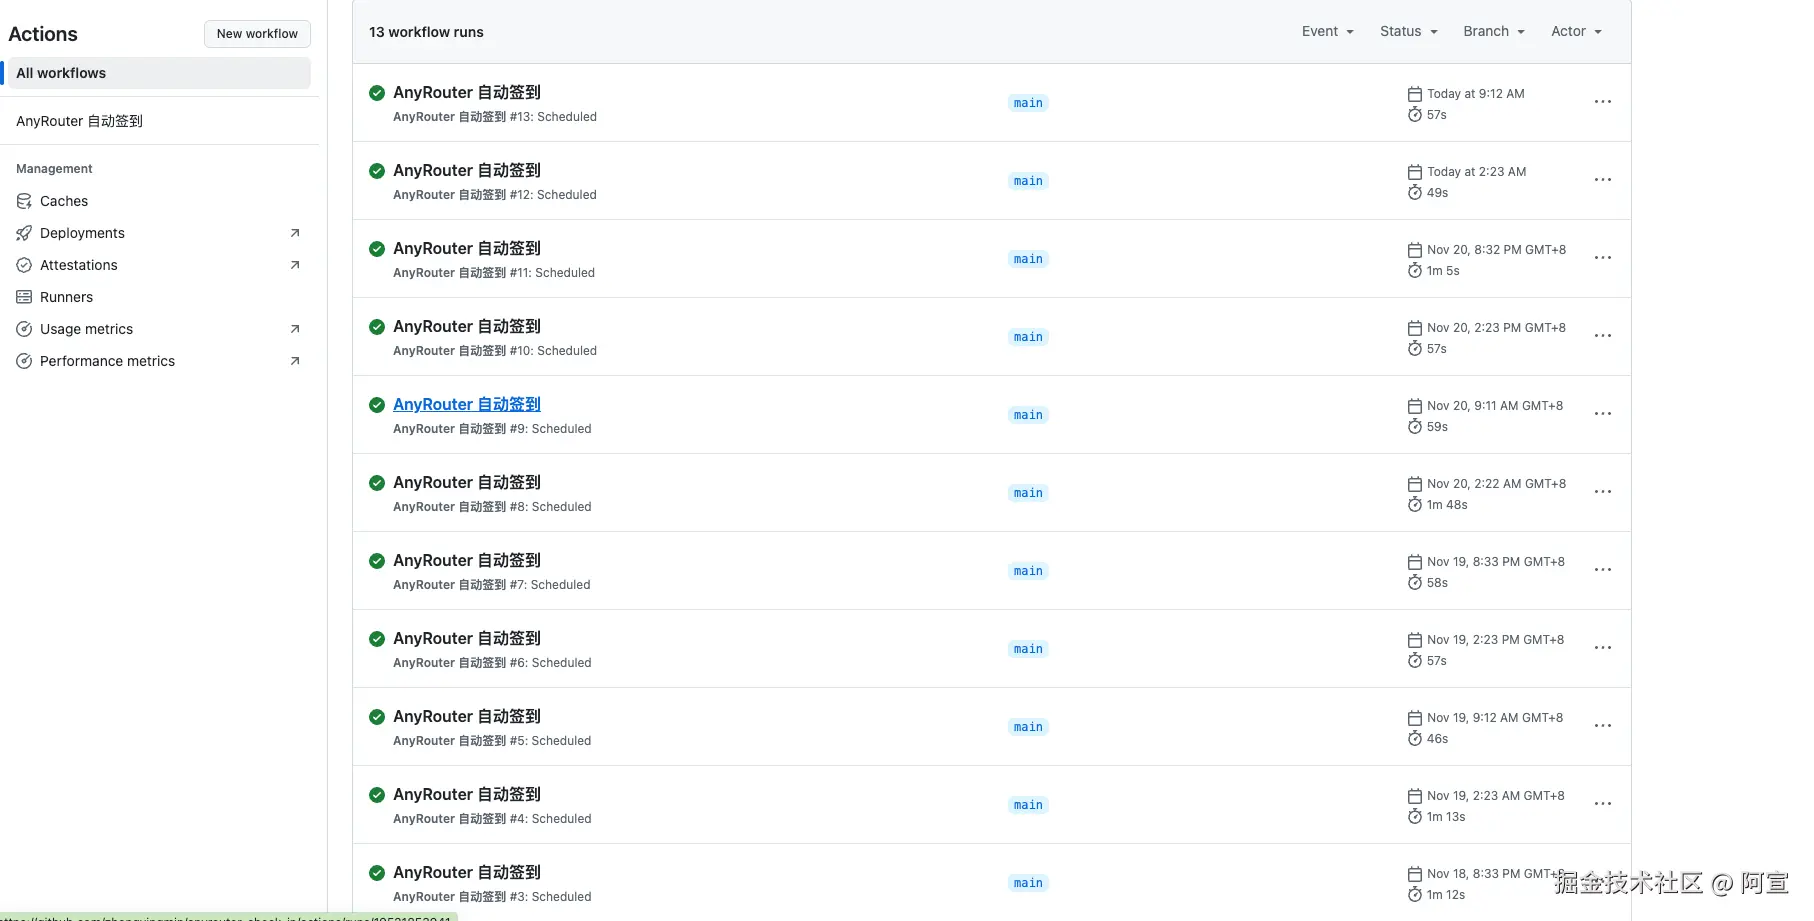Viewport: 1814px width, 921px height.
Task: Open the kebab menu for run #10
Action: (x=1602, y=336)
